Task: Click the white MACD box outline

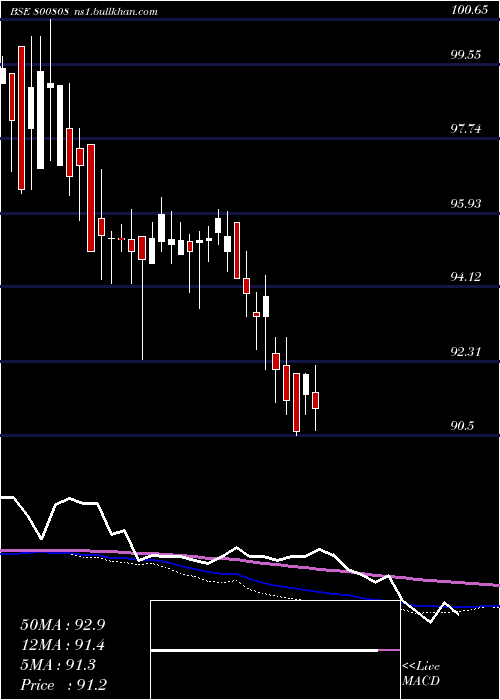Action: tap(275, 650)
